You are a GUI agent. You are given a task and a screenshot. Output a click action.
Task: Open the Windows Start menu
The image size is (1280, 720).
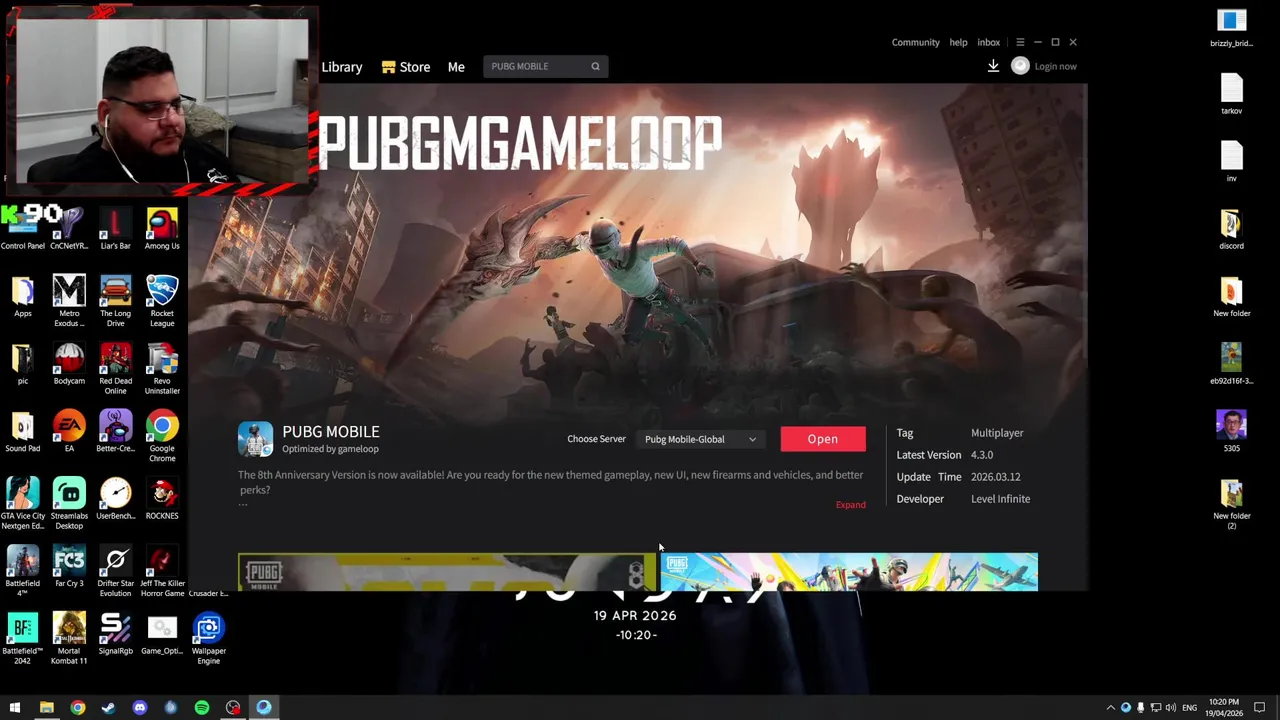(x=15, y=708)
